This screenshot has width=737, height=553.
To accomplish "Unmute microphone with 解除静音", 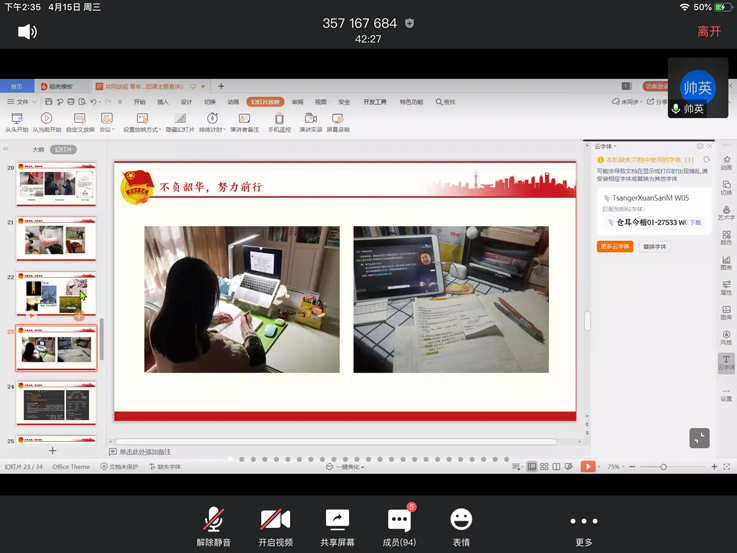I will pyautogui.click(x=213, y=524).
